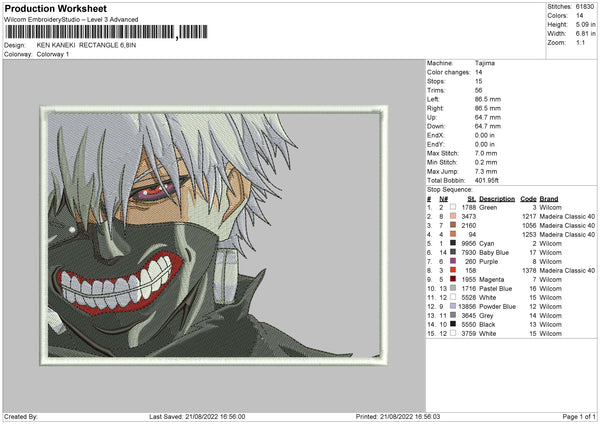600x424 pixels.
Task: Click 'Wilcom EmbroideryStudio – Level 3 Advanced' text
Action: point(71,20)
